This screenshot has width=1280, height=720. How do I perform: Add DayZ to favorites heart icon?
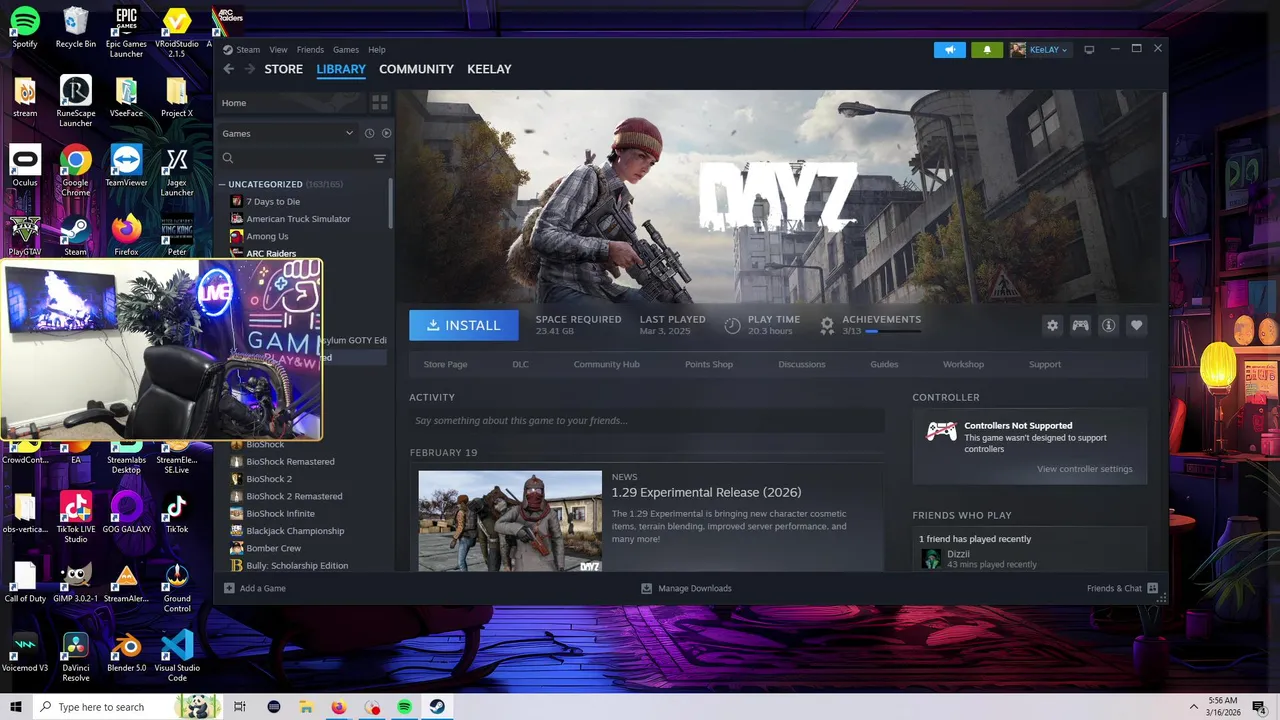coord(1136,325)
